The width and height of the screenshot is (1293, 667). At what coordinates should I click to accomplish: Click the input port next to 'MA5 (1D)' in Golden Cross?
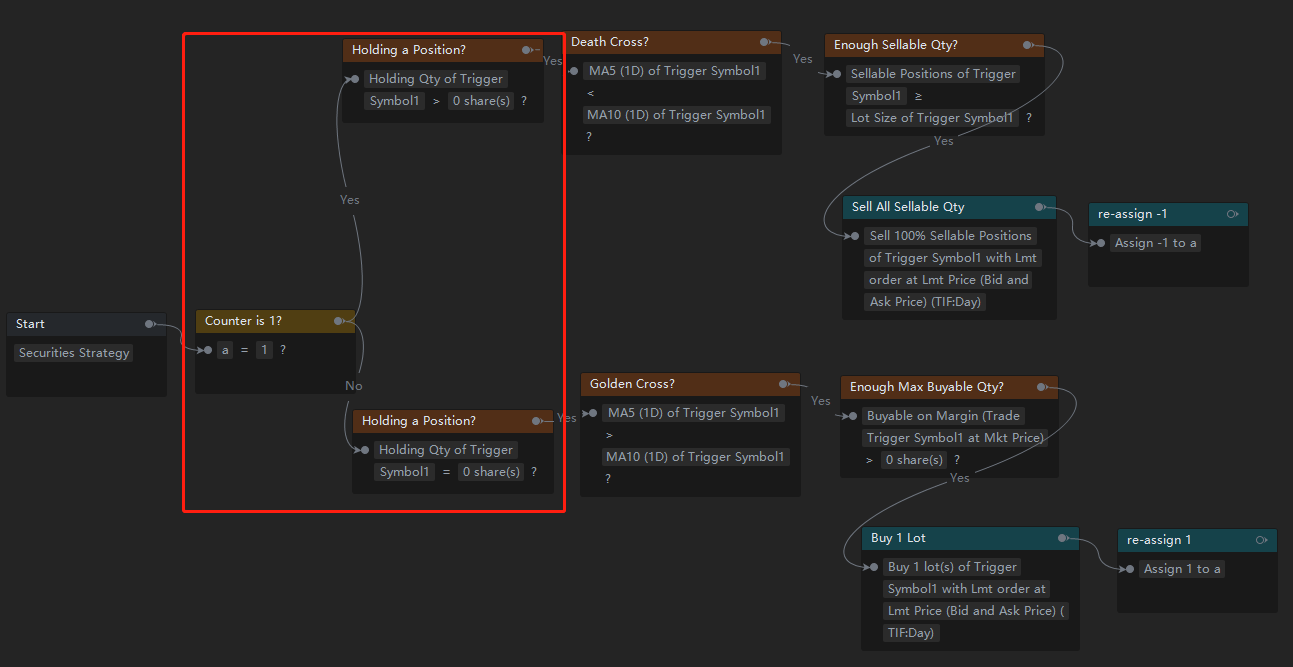coord(593,413)
